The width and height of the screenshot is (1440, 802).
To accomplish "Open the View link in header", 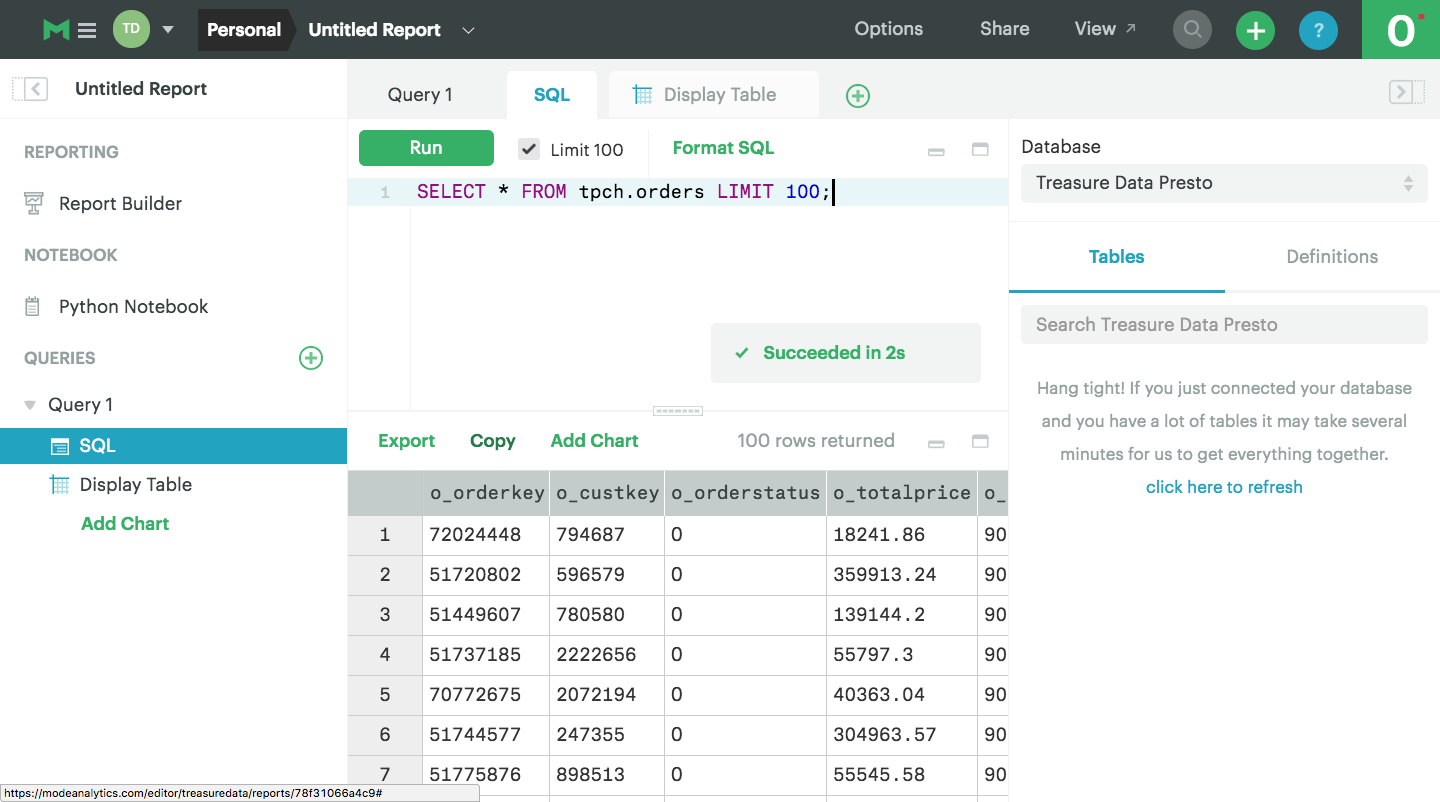I will pos(1105,29).
